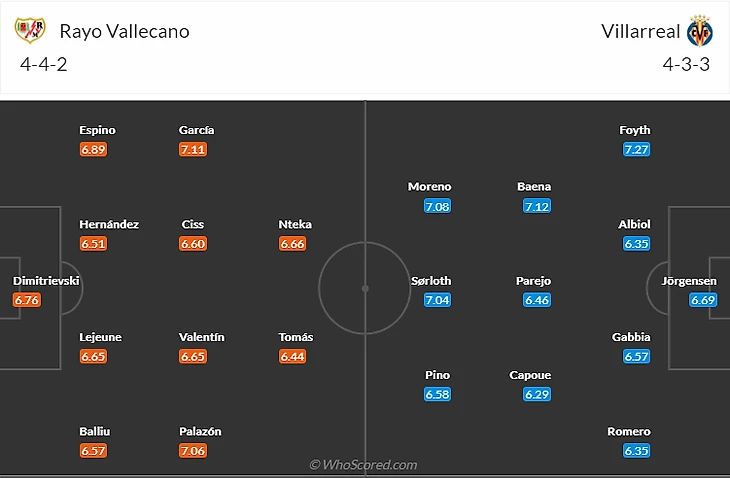Viewport: 730px width, 478px height.
Task: Click Moreno's 7.08 rating badge
Action: click(437, 206)
